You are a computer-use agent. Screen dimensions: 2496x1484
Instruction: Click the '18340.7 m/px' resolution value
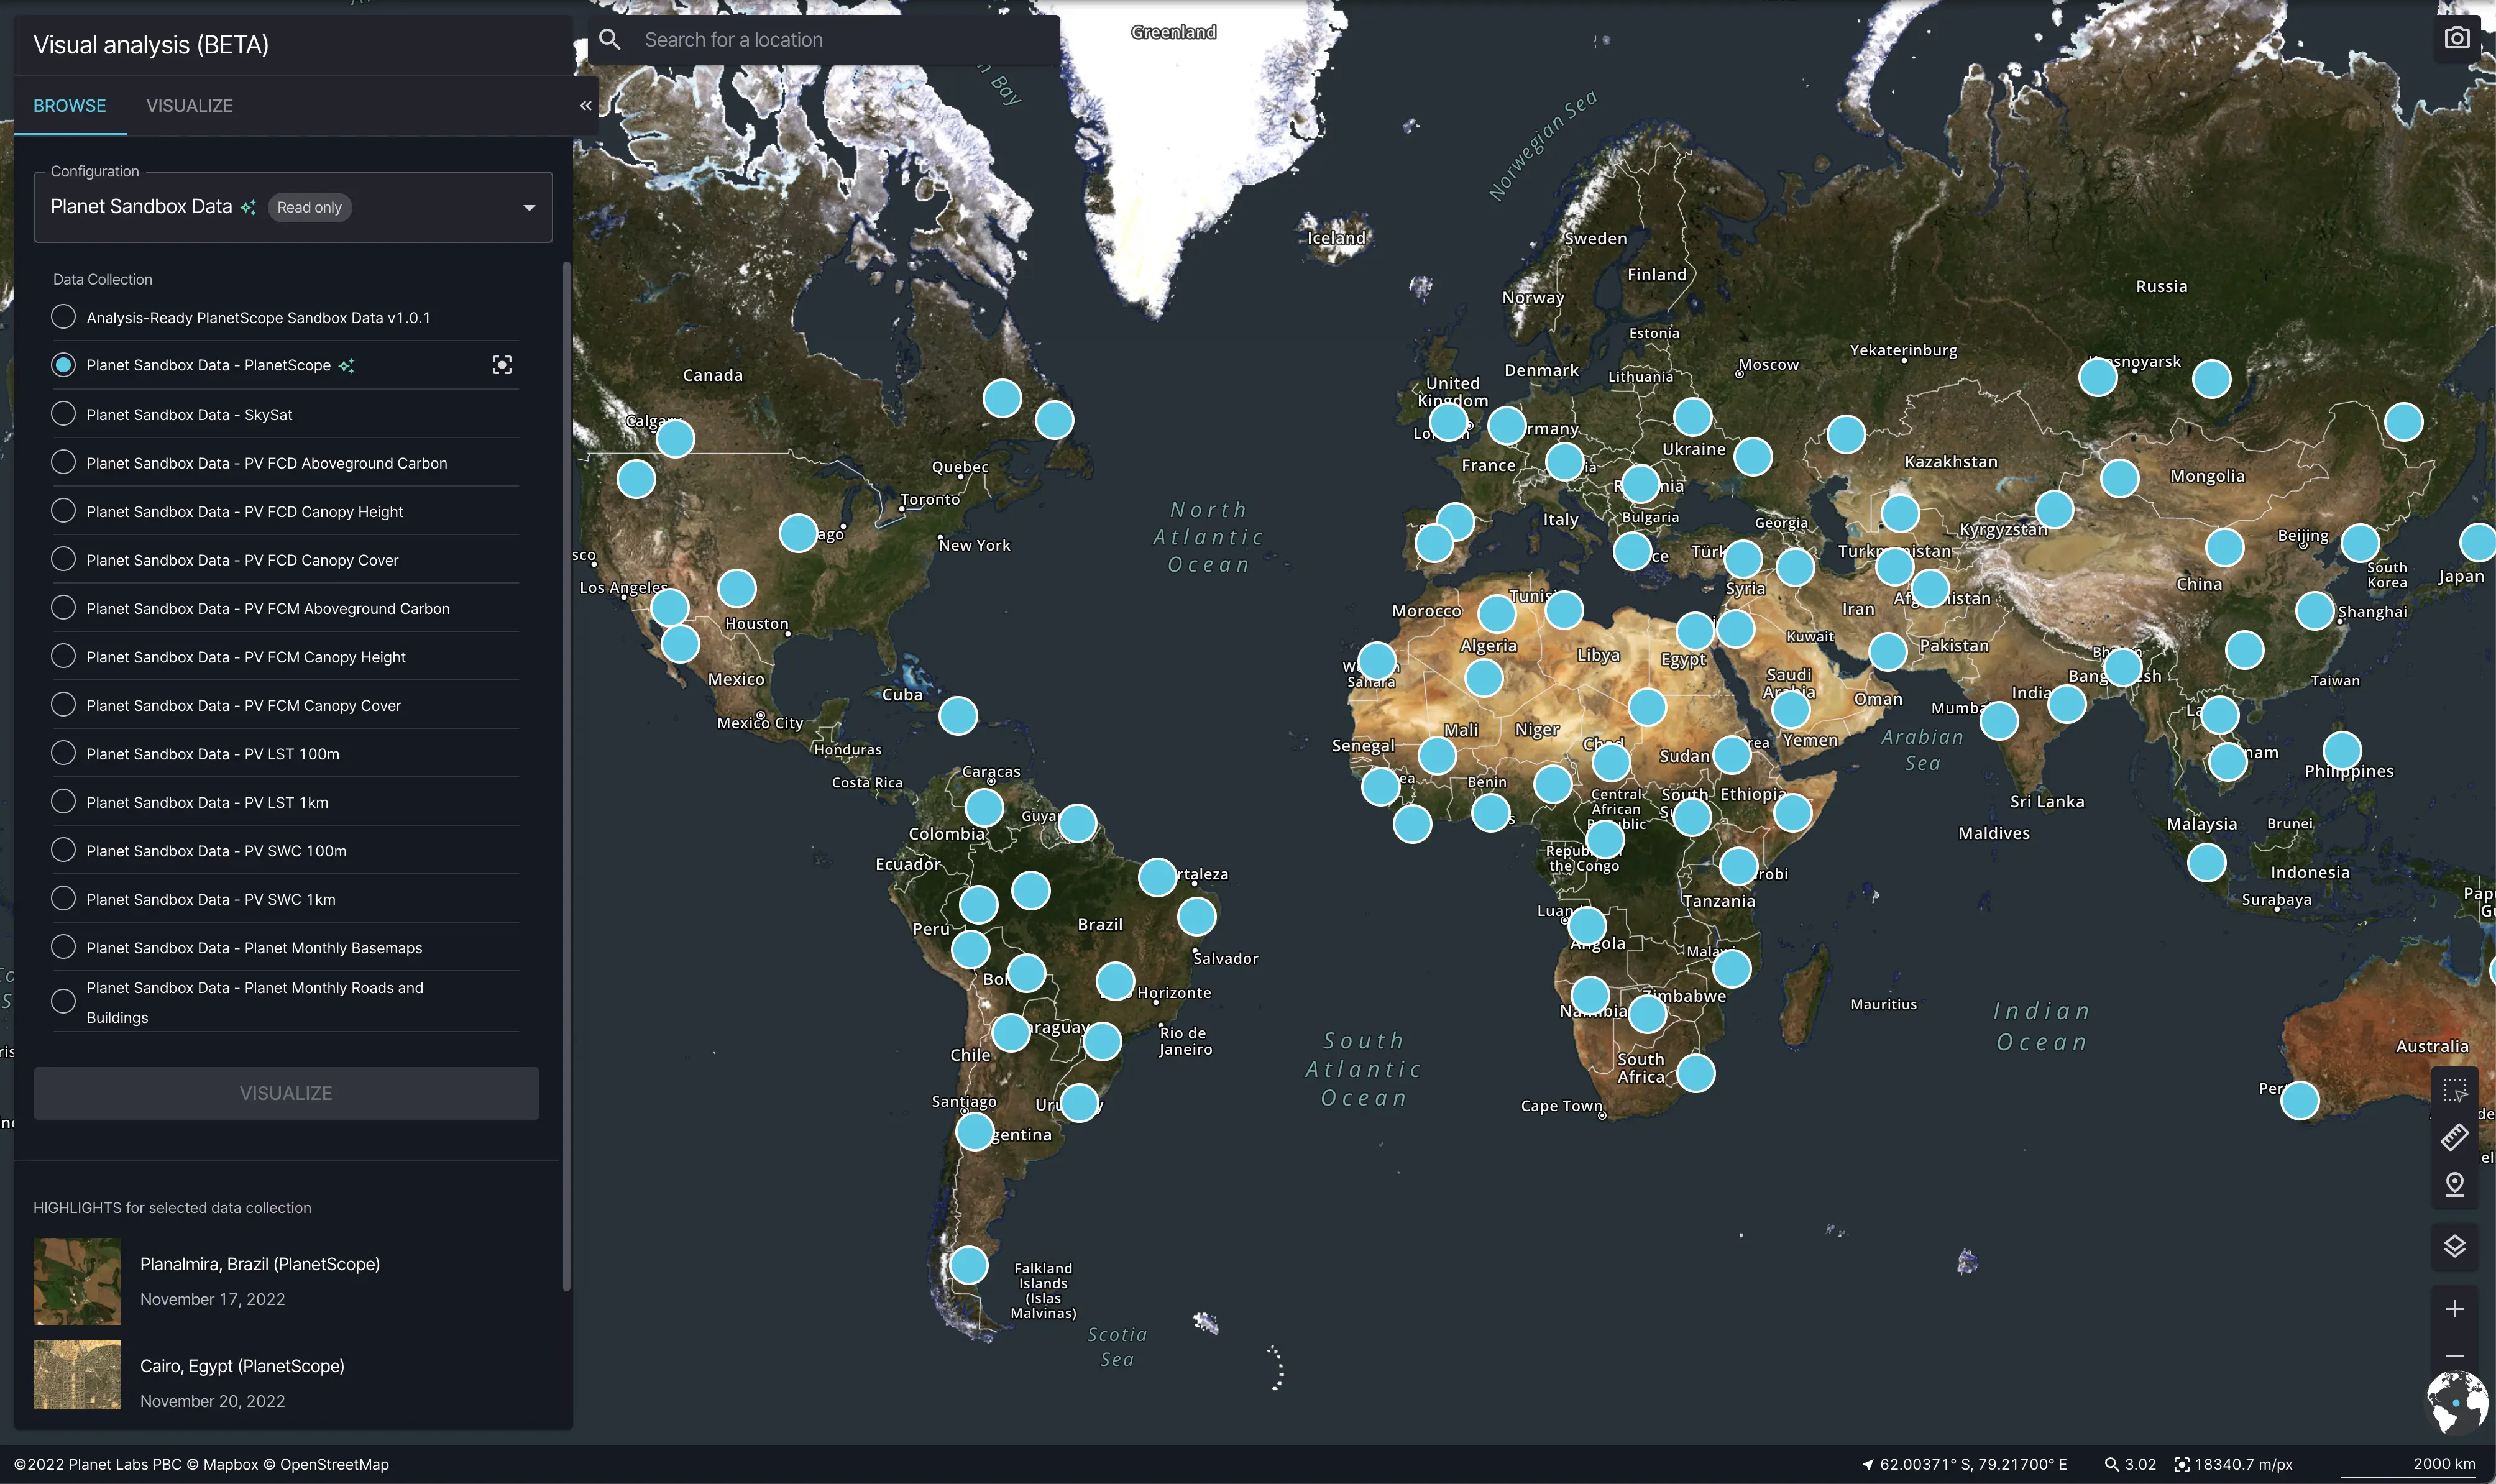coord(2243,1464)
